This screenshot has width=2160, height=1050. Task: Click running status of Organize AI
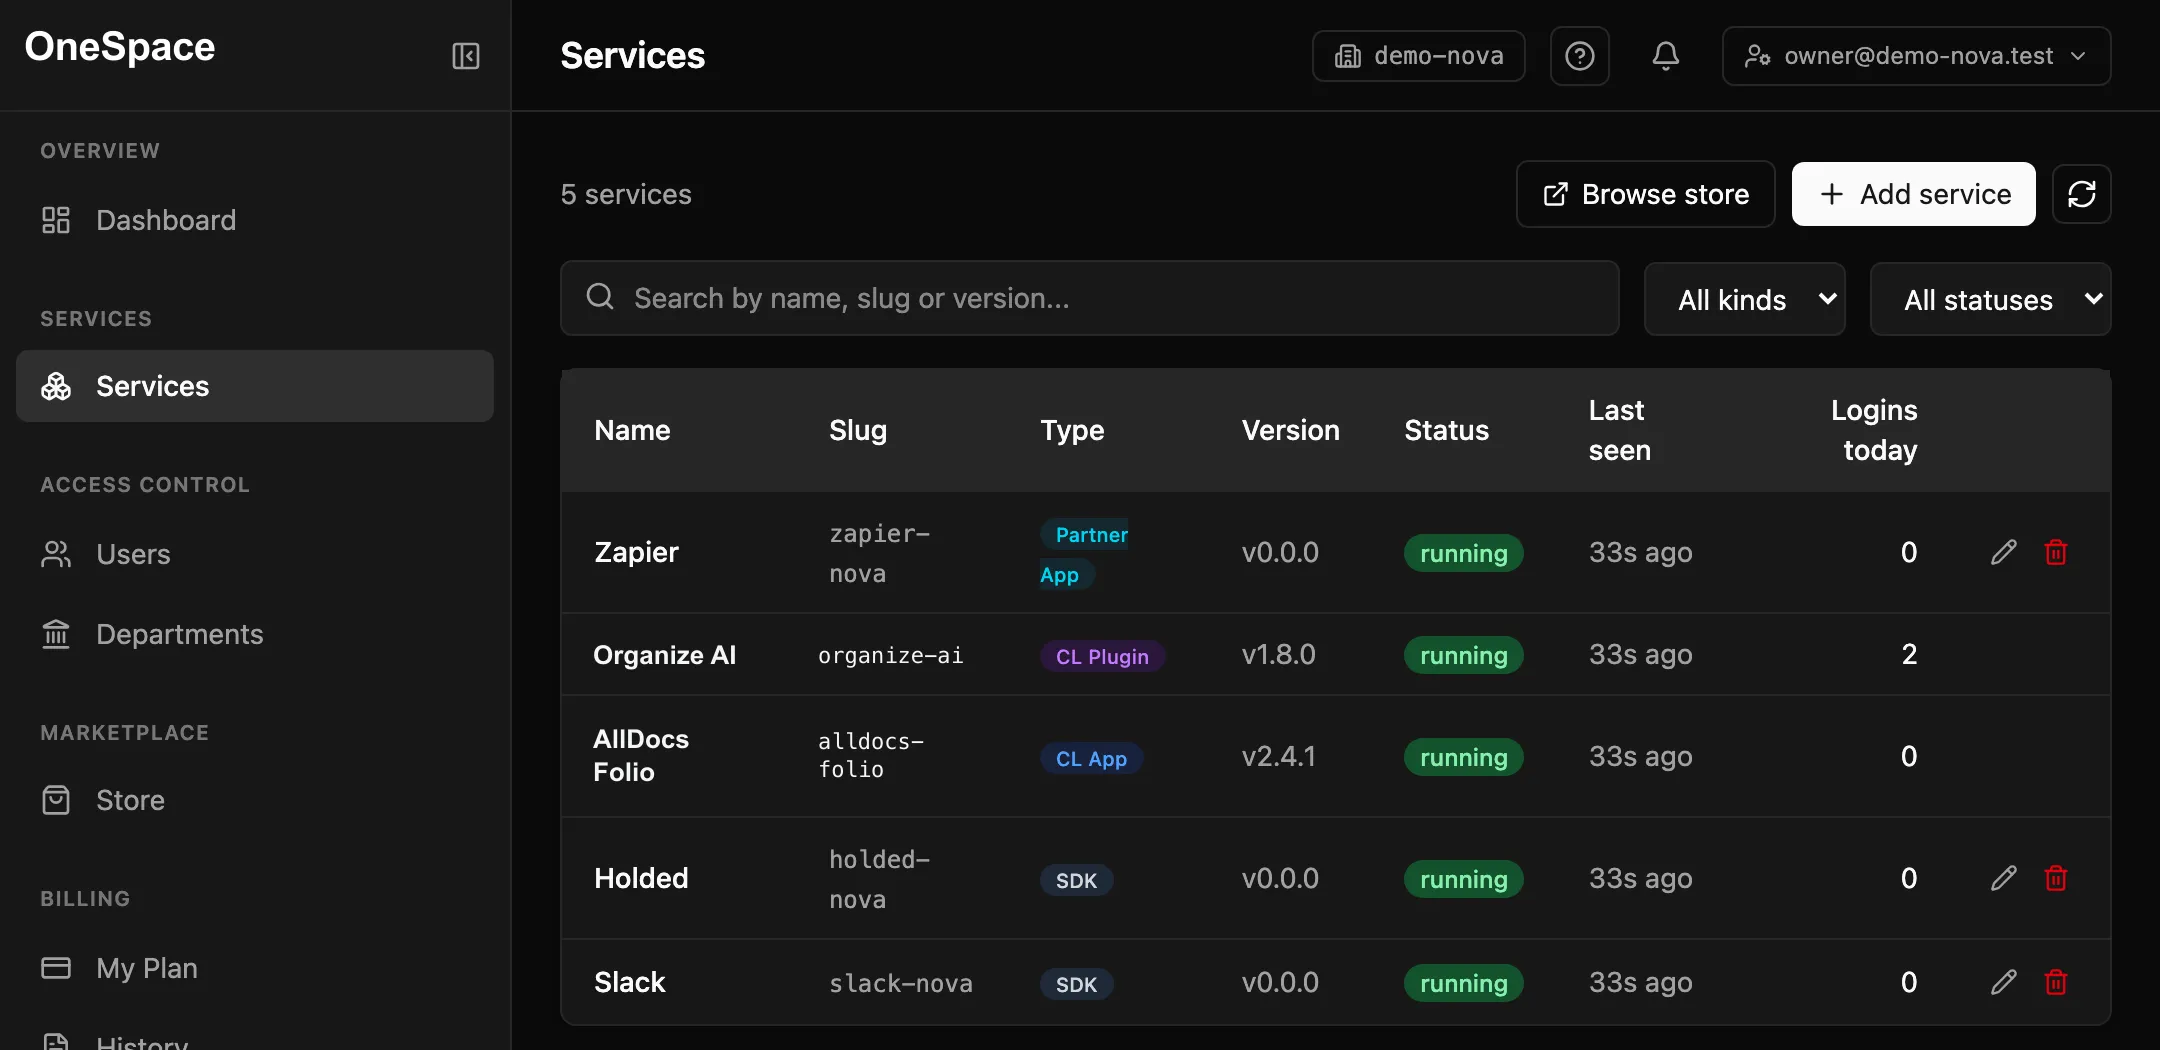tap(1463, 655)
